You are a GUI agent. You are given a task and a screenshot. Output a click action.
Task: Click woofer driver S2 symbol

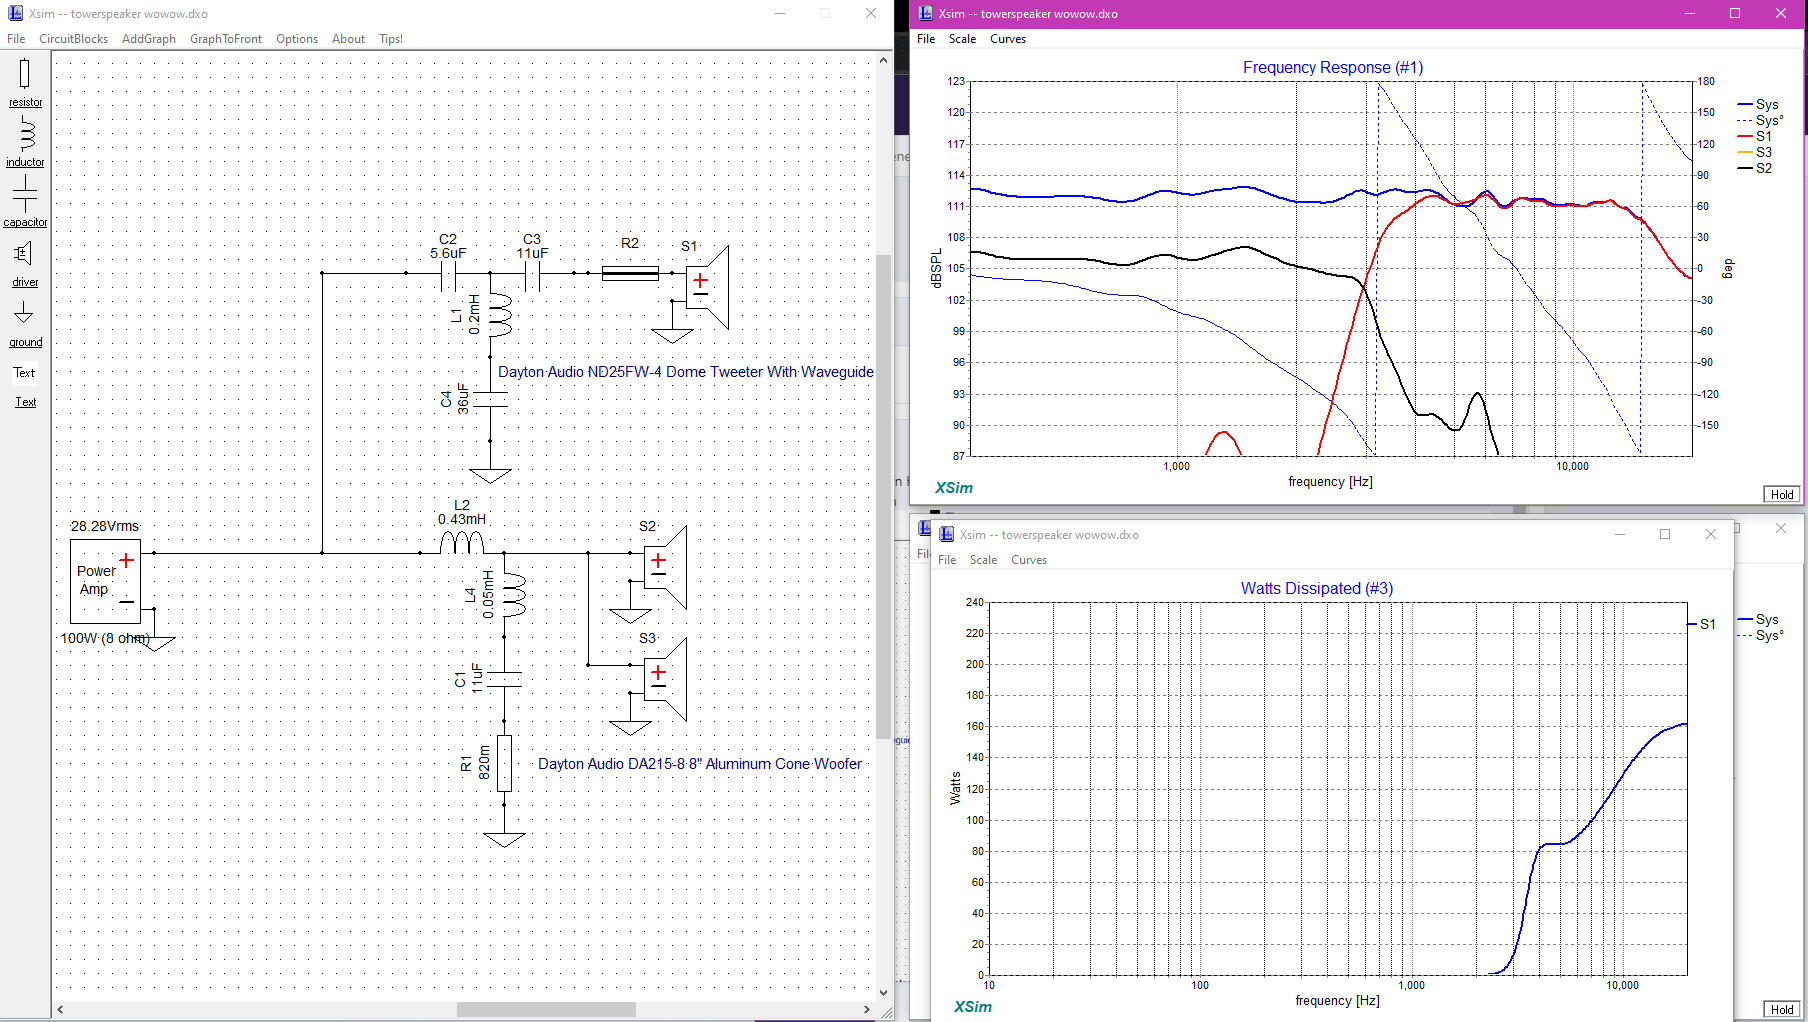pyautogui.click(x=664, y=567)
